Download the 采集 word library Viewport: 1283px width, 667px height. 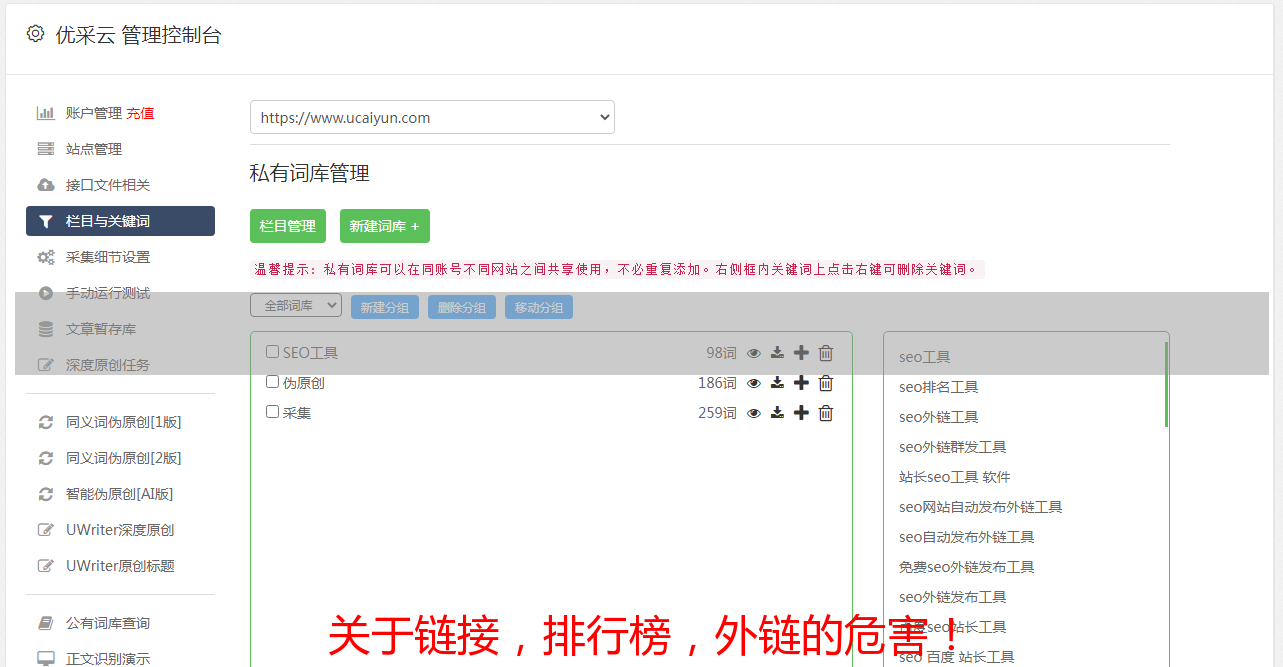coord(777,413)
